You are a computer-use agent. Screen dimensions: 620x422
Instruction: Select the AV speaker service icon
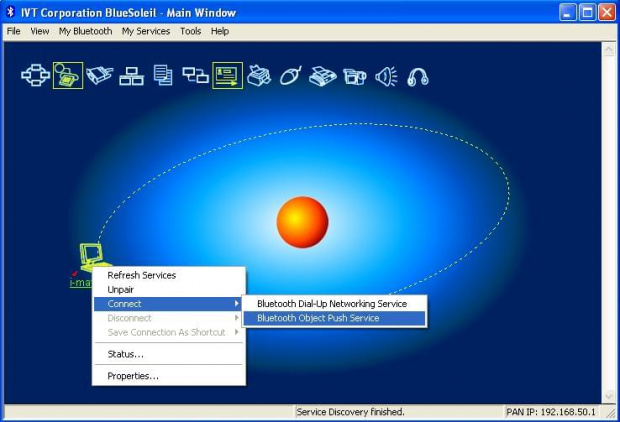[x=386, y=76]
